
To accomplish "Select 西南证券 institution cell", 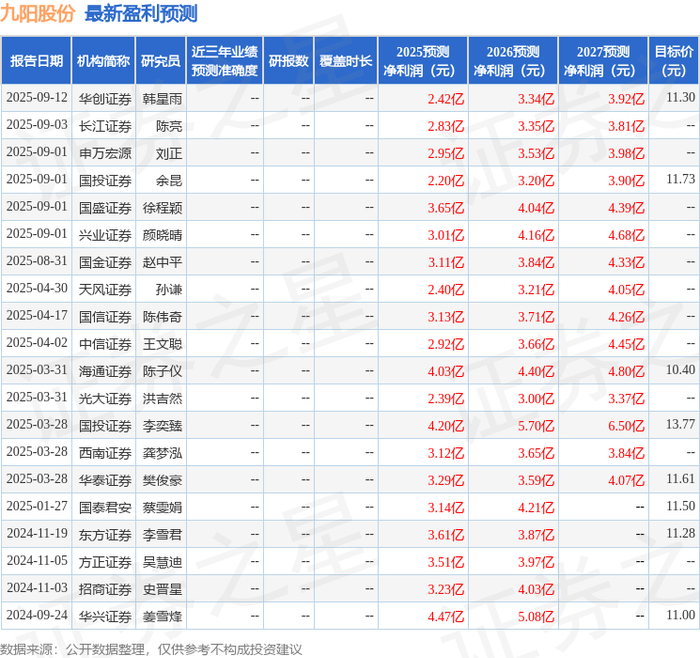I will tap(105, 453).
